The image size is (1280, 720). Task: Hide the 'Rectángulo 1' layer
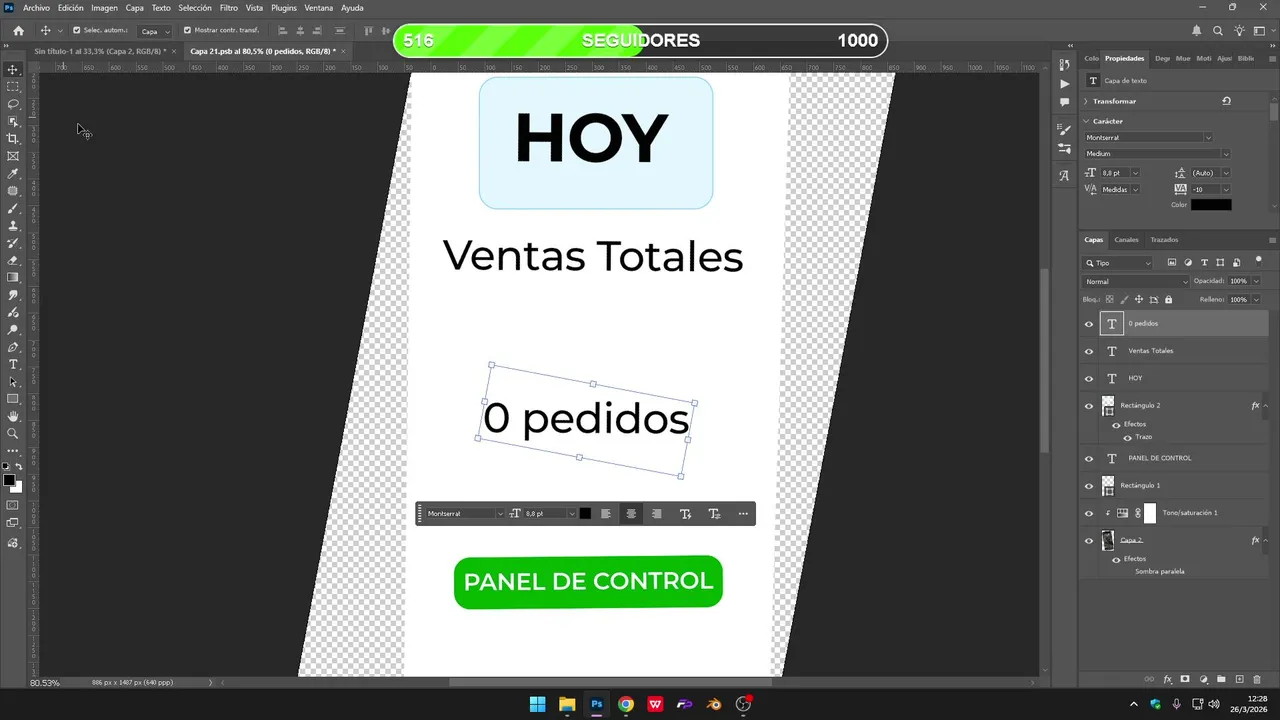click(1089, 486)
